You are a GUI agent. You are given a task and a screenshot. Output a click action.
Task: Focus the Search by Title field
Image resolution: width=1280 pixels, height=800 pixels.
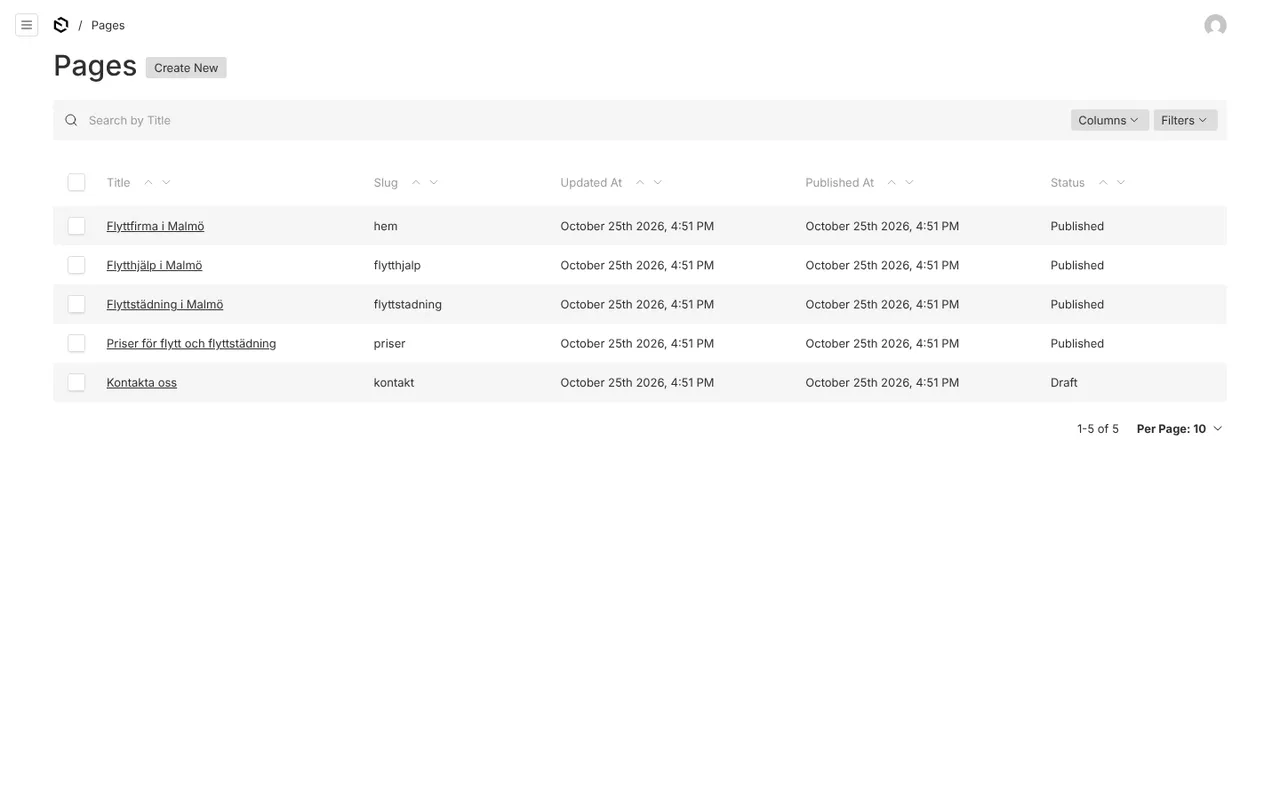click(x=570, y=120)
